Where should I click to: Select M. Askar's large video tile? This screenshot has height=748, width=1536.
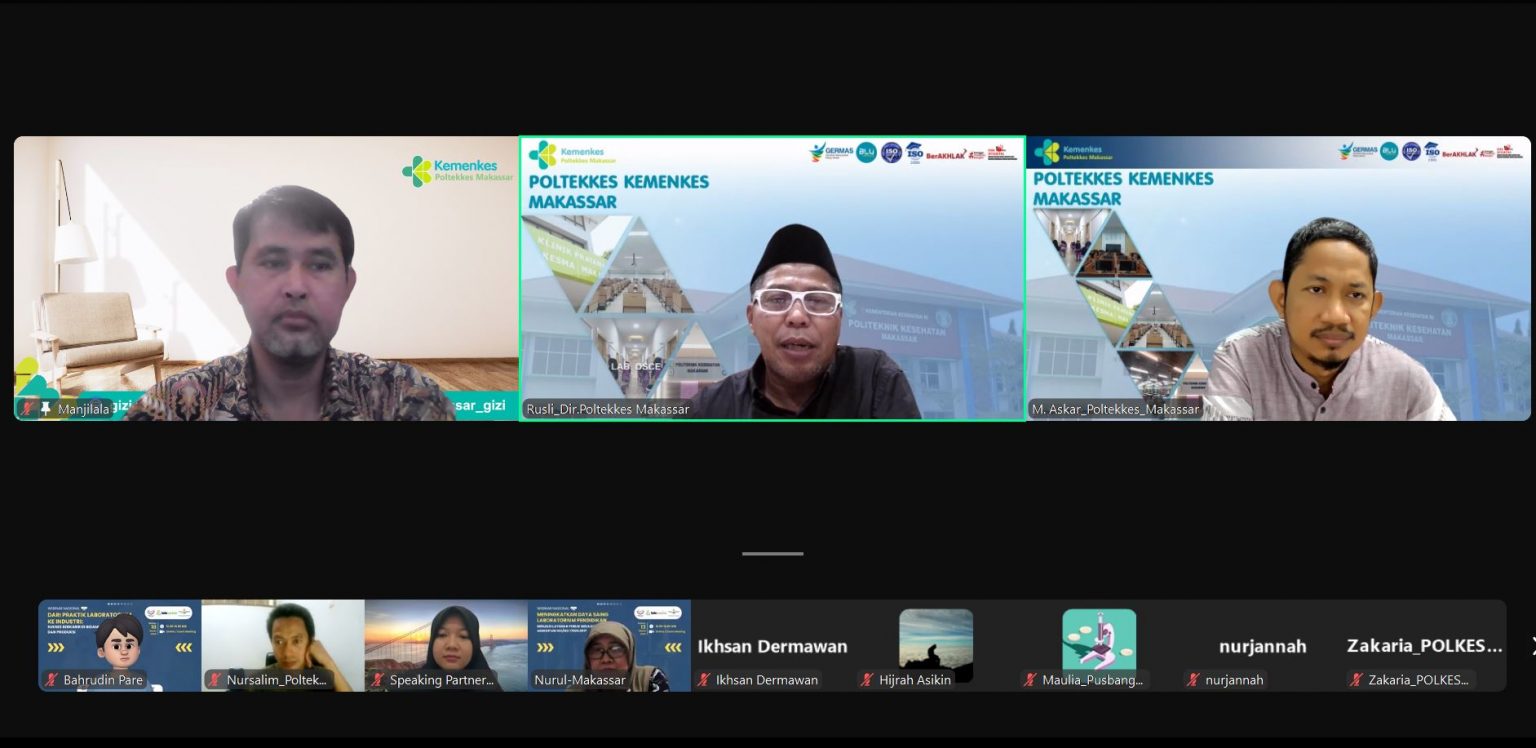tap(1278, 278)
